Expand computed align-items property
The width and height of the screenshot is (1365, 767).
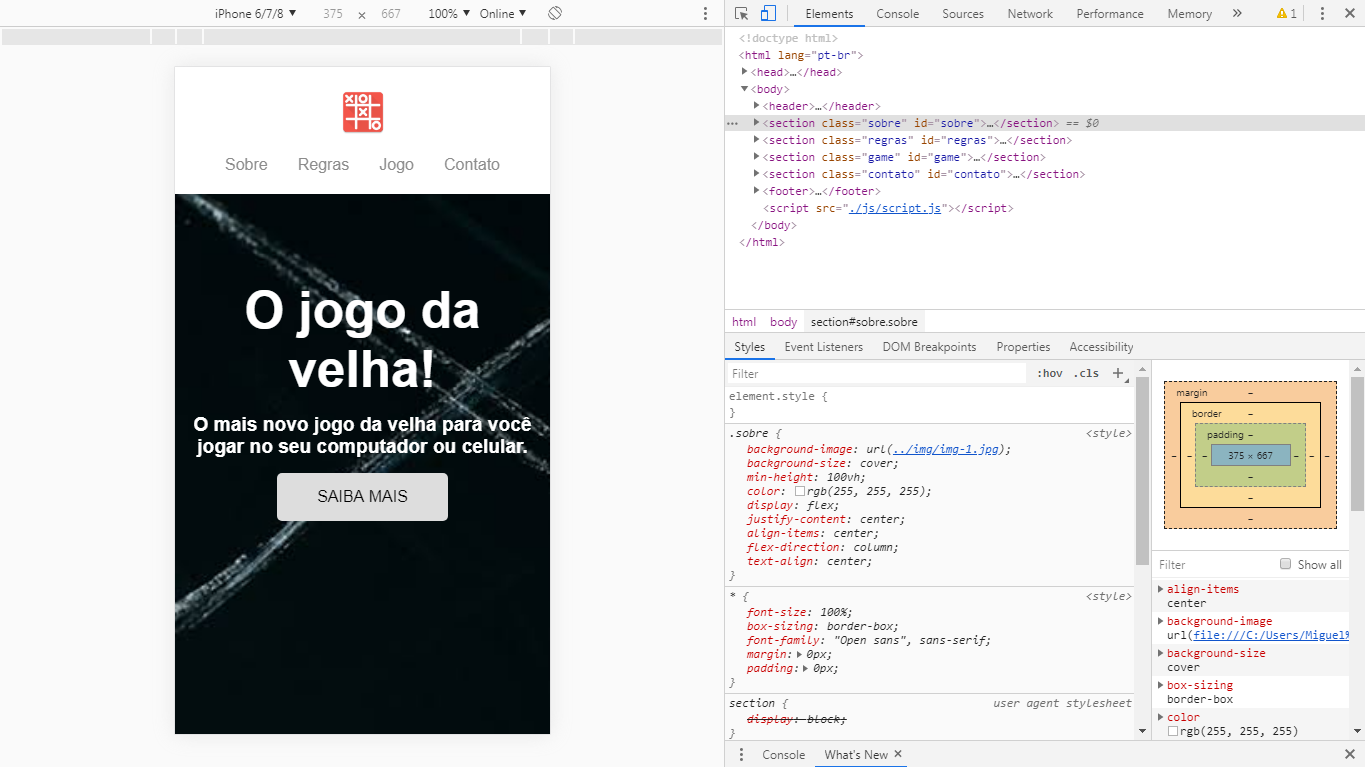pos(1160,589)
